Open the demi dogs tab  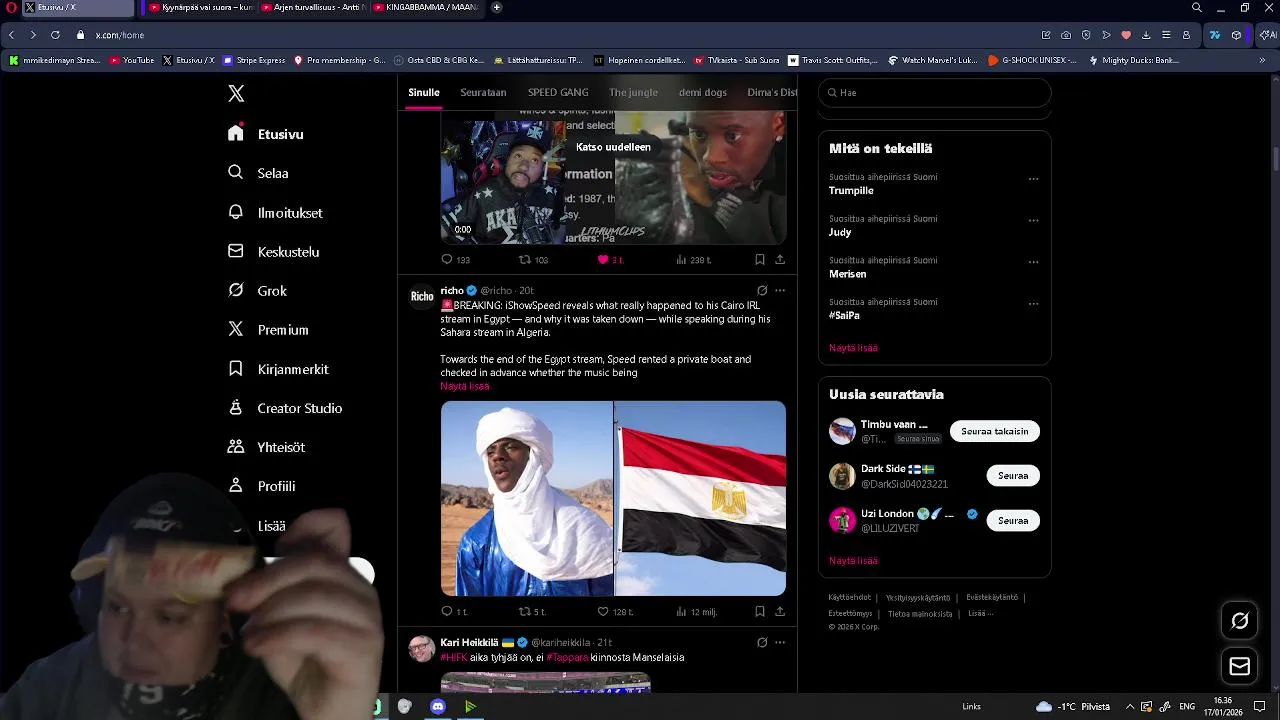[x=703, y=92]
